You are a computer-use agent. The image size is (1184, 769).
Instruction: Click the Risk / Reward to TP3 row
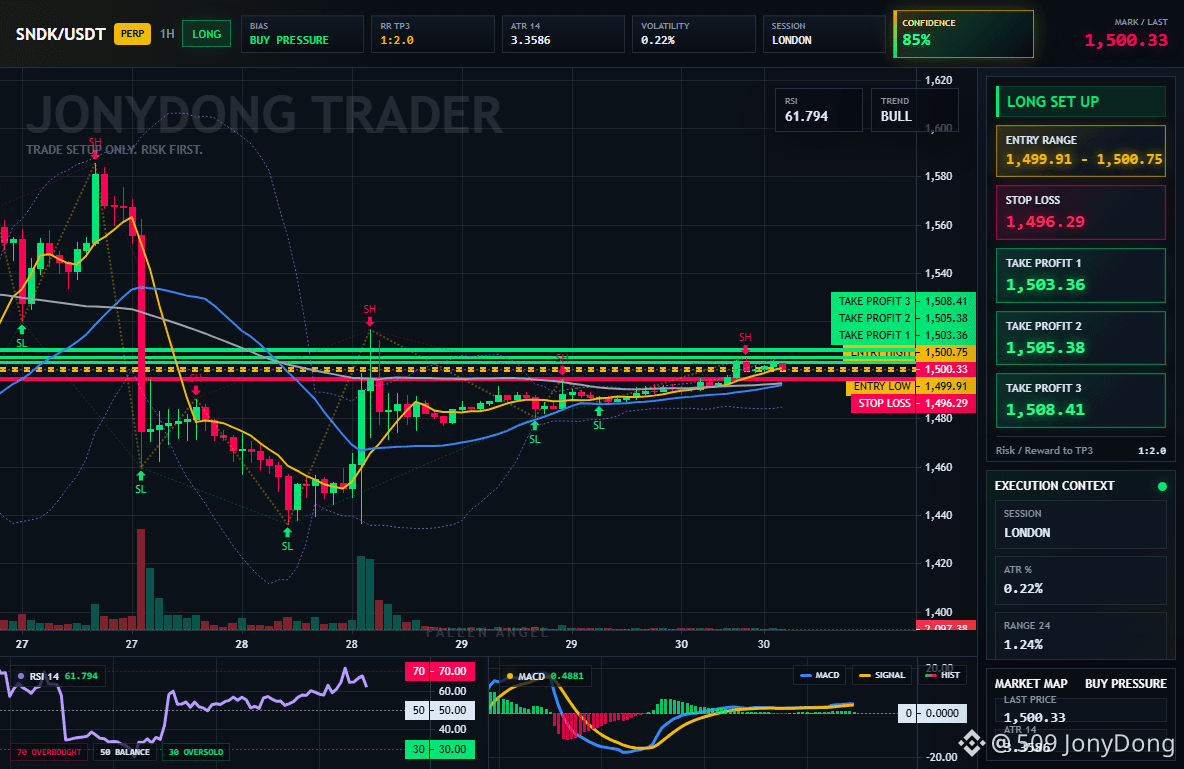1081,450
